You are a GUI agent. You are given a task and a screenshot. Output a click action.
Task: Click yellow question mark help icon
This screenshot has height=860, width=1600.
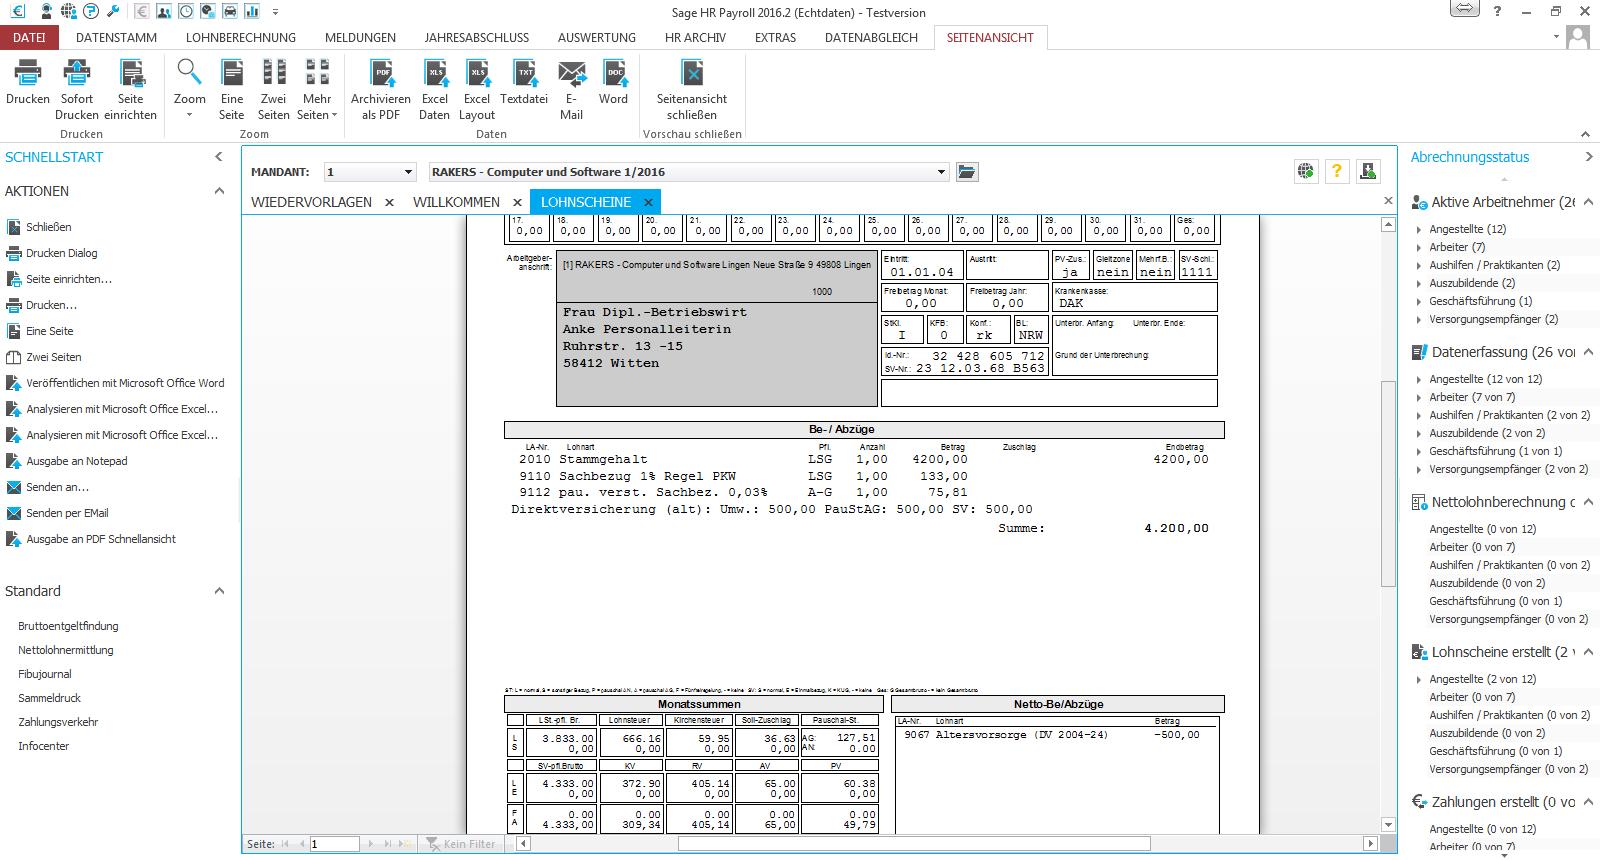pyautogui.click(x=1337, y=172)
